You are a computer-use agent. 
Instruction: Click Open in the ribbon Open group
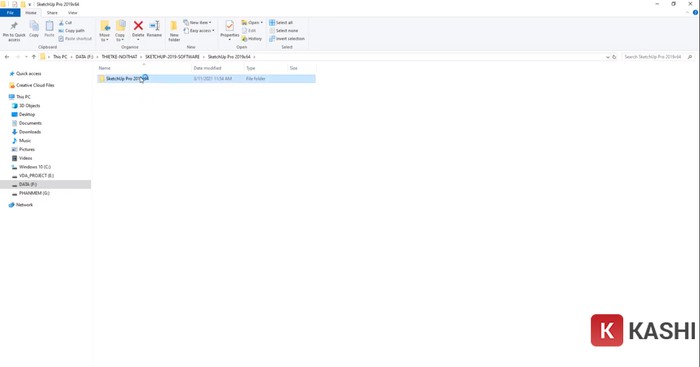[252, 23]
